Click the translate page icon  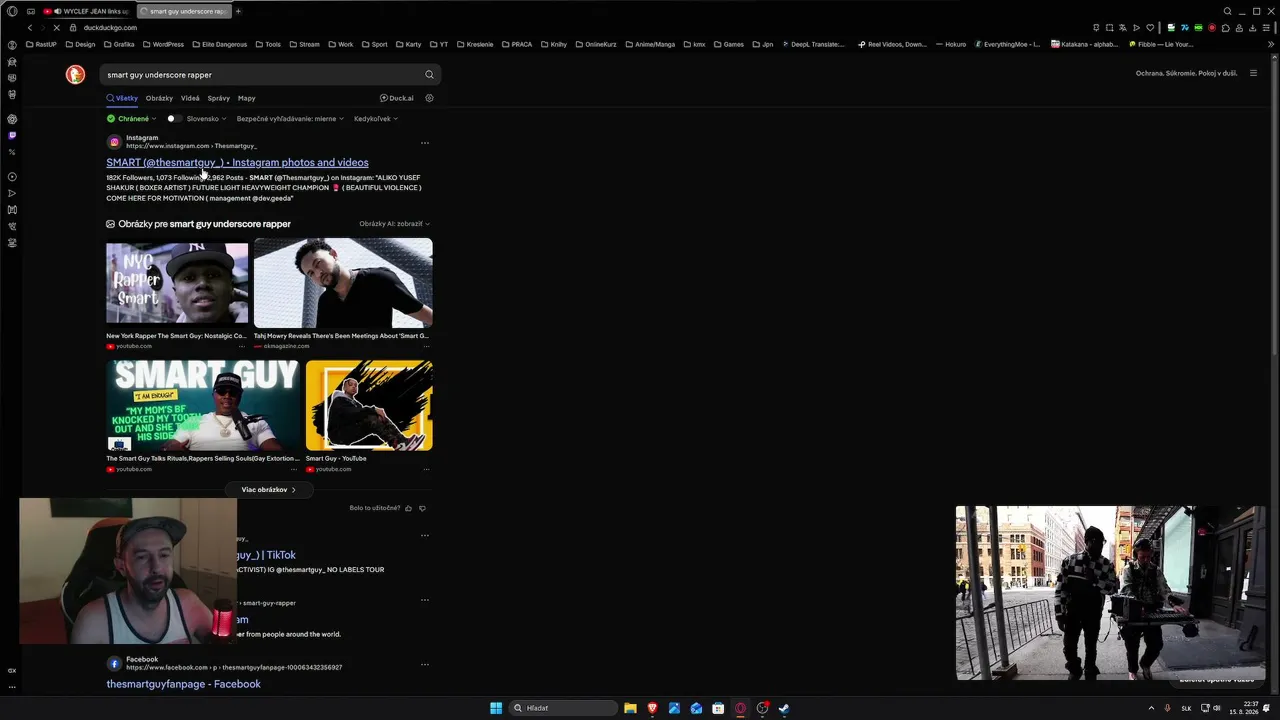(x=1123, y=28)
